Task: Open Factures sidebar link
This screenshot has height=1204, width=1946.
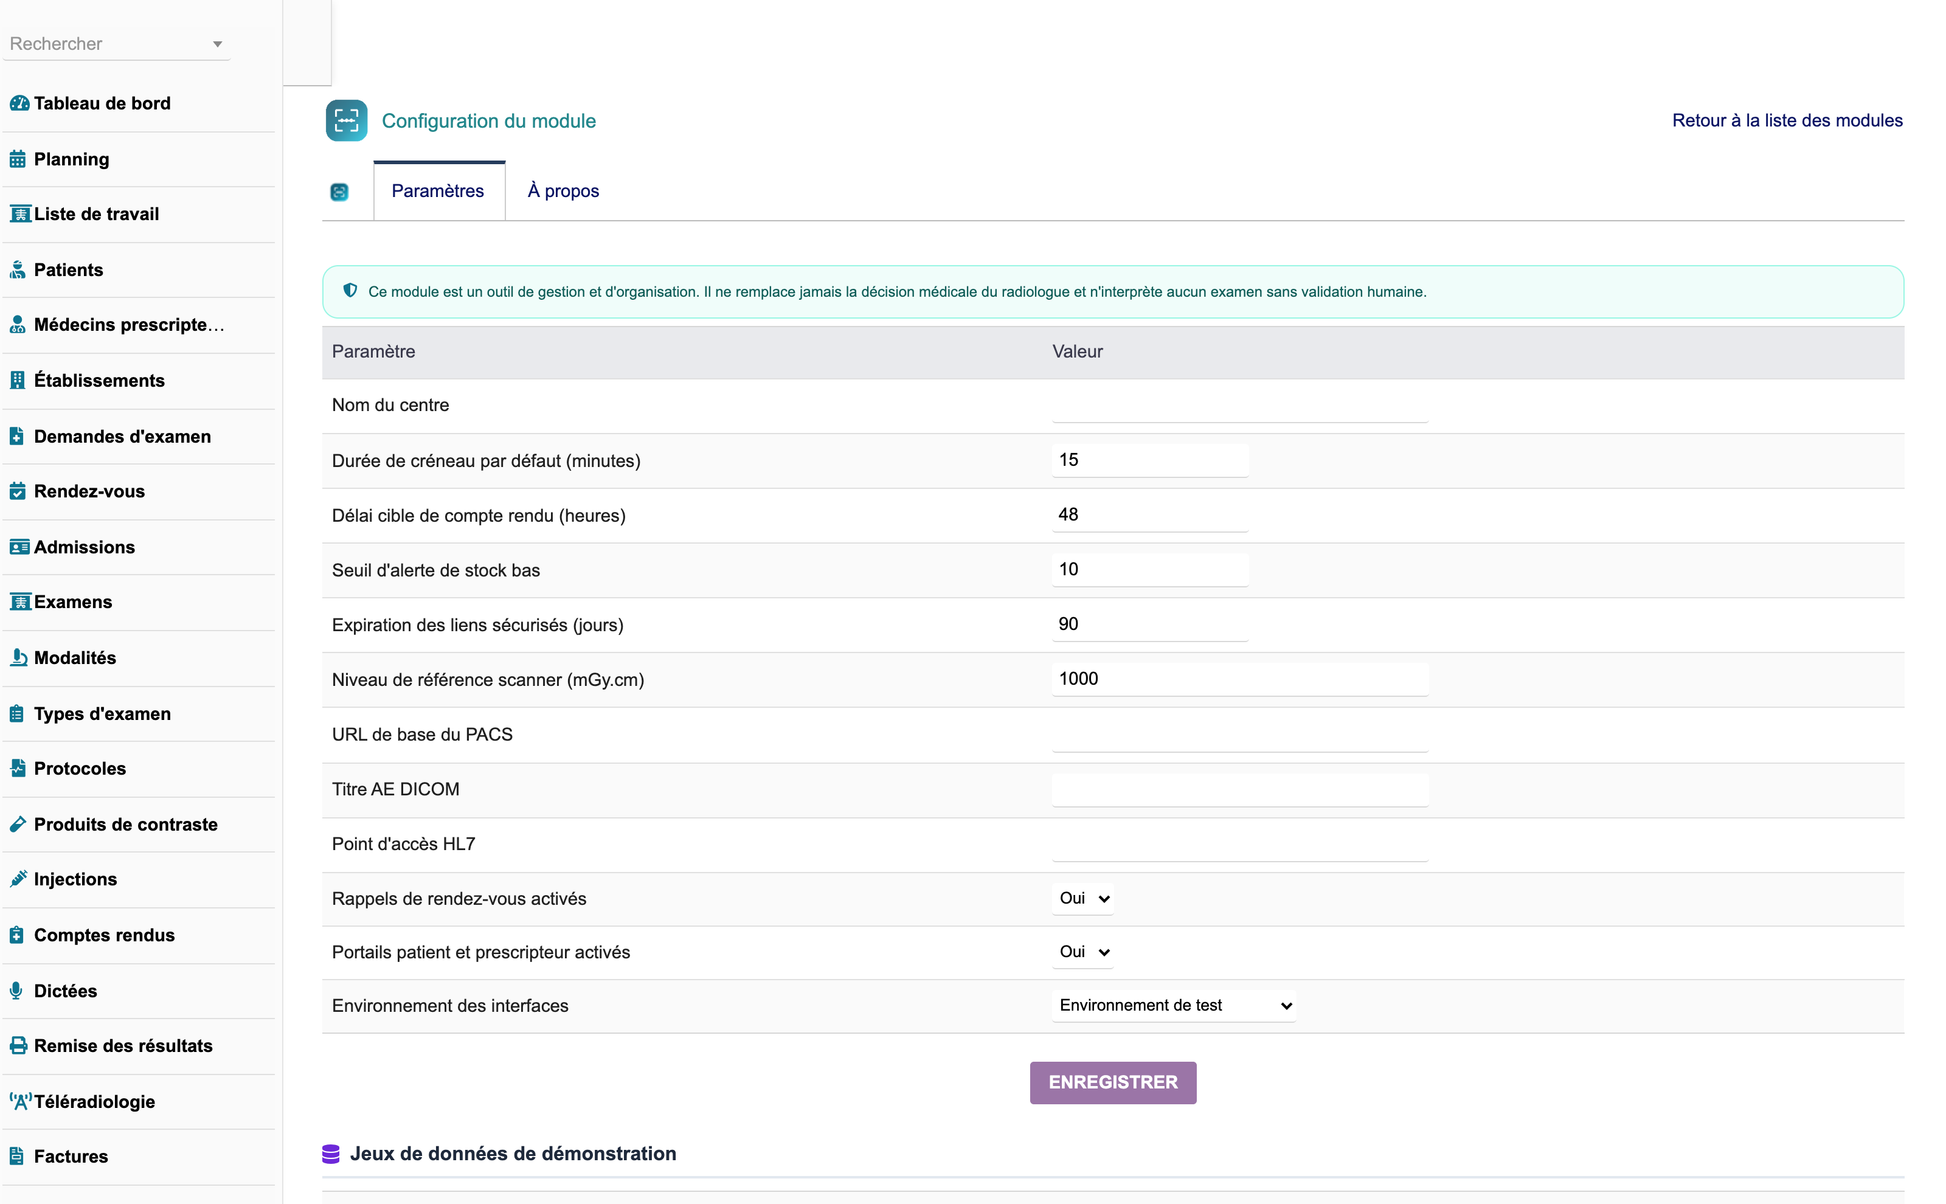Action: coord(71,1156)
